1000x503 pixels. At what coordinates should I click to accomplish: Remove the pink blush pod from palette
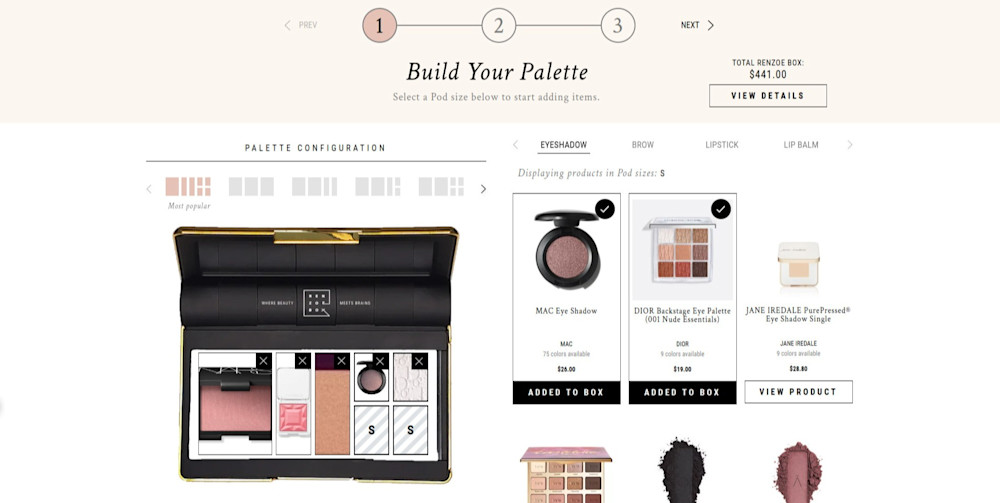(x=263, y=361)
